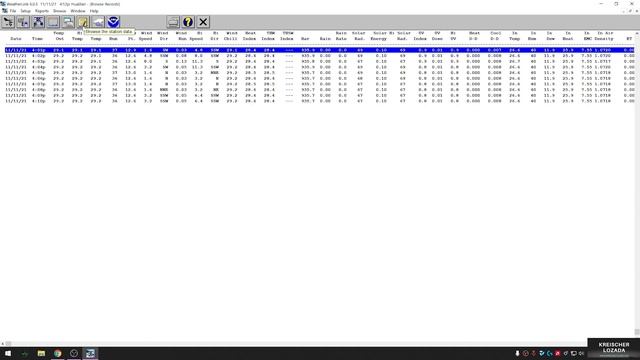Open the Windows Start menu
Screen dimensions: 640x360
pyautogui.click(x=8, y=353)
